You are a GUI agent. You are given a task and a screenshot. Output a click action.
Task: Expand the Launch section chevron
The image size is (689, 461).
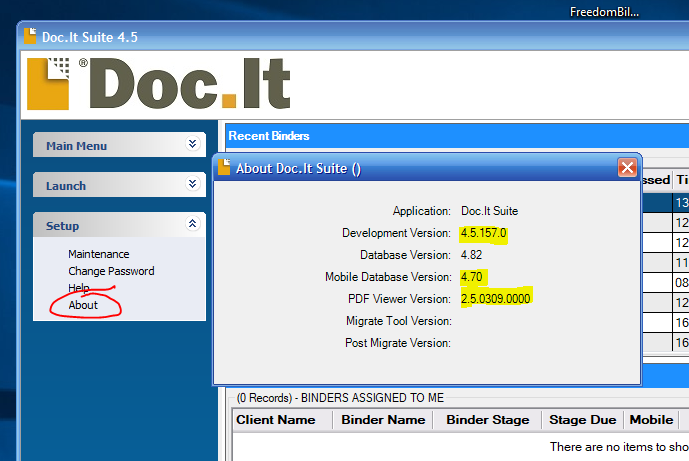[192, 184]
